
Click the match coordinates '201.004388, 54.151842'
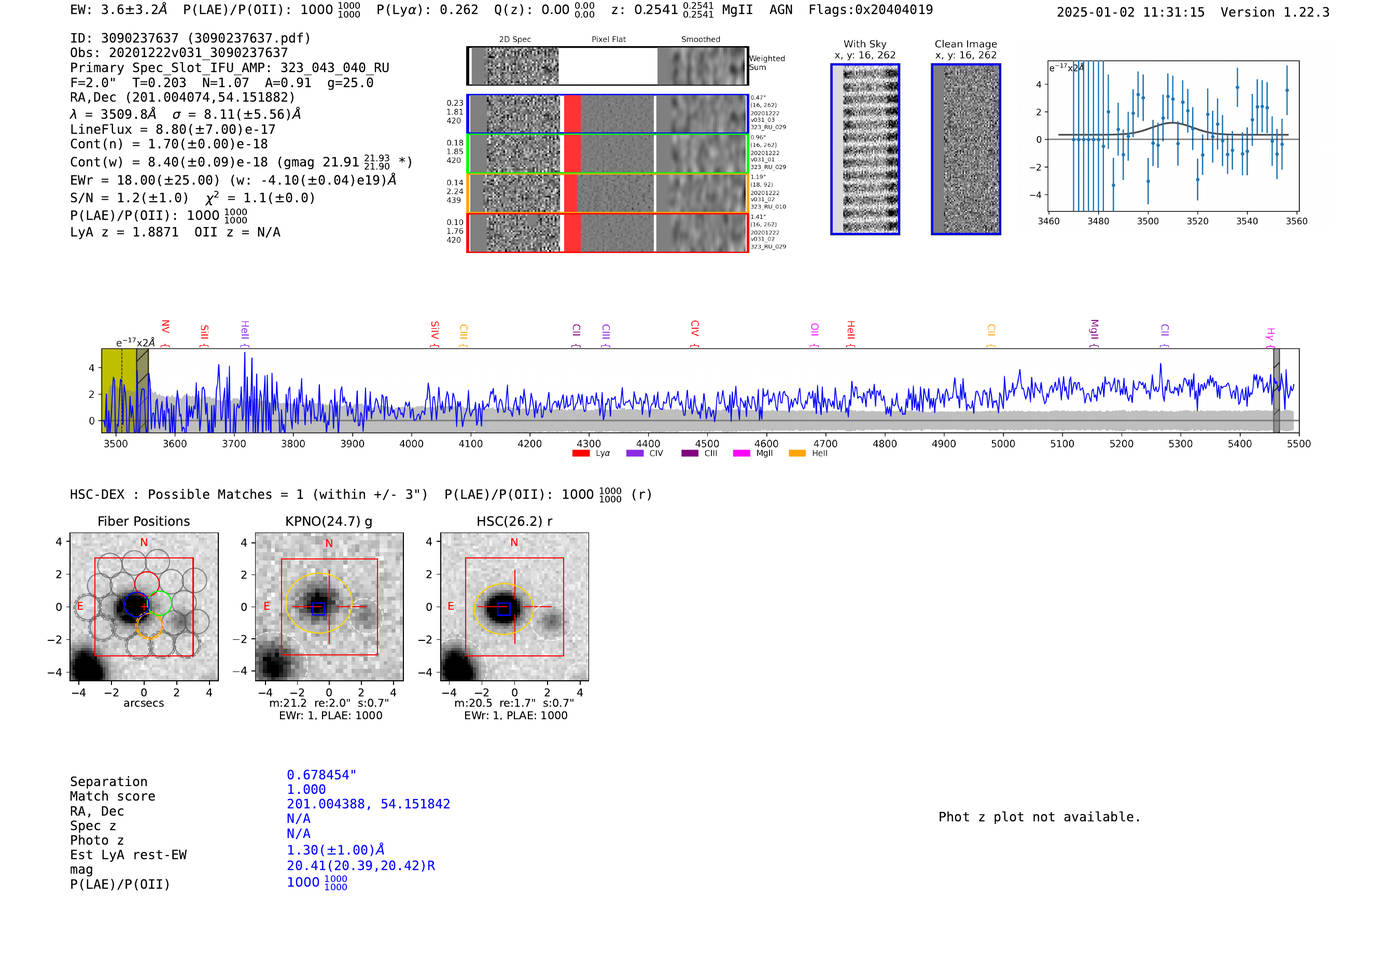369,804
